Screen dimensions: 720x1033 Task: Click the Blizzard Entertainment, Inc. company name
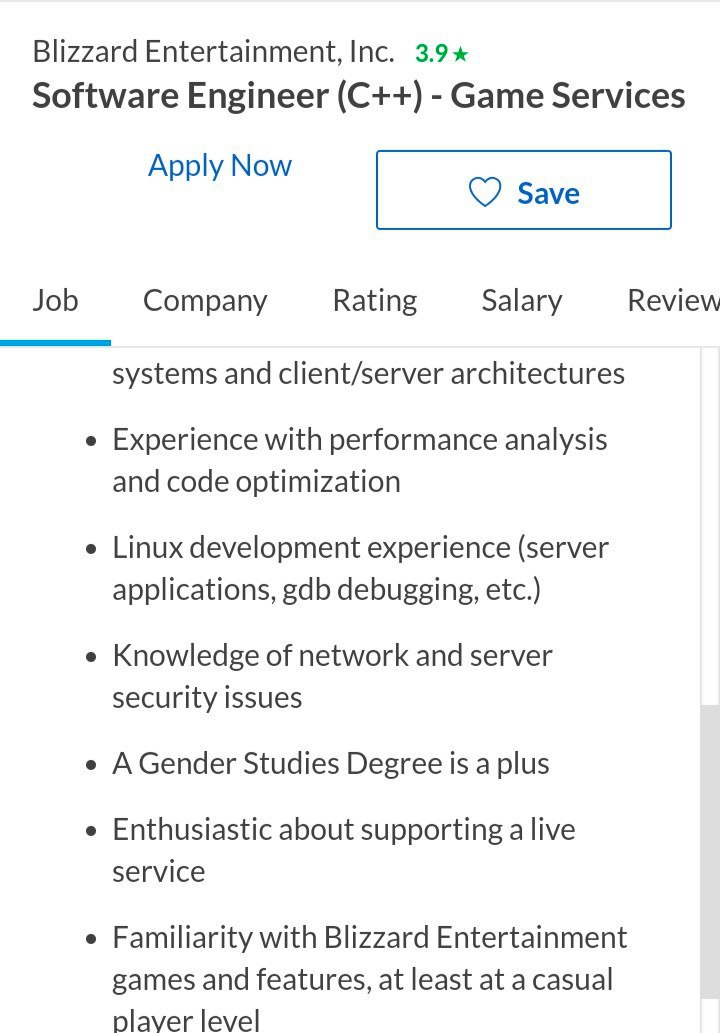[213, 52]
